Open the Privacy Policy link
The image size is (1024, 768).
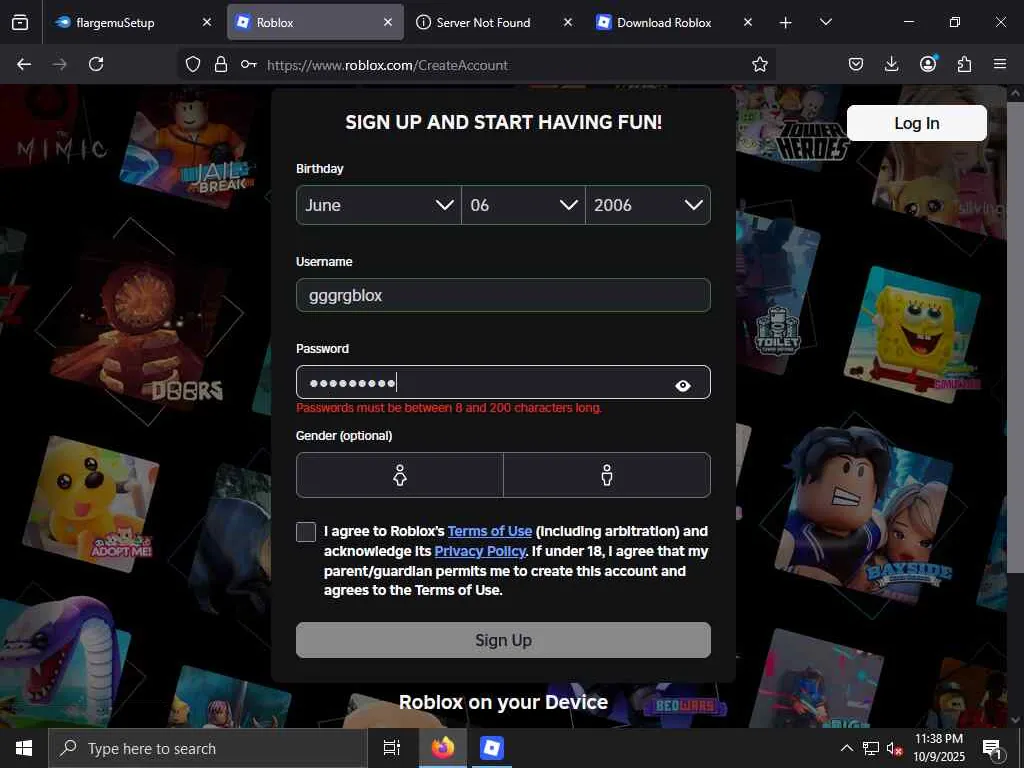pyautogui.click(x=480, y=551)
